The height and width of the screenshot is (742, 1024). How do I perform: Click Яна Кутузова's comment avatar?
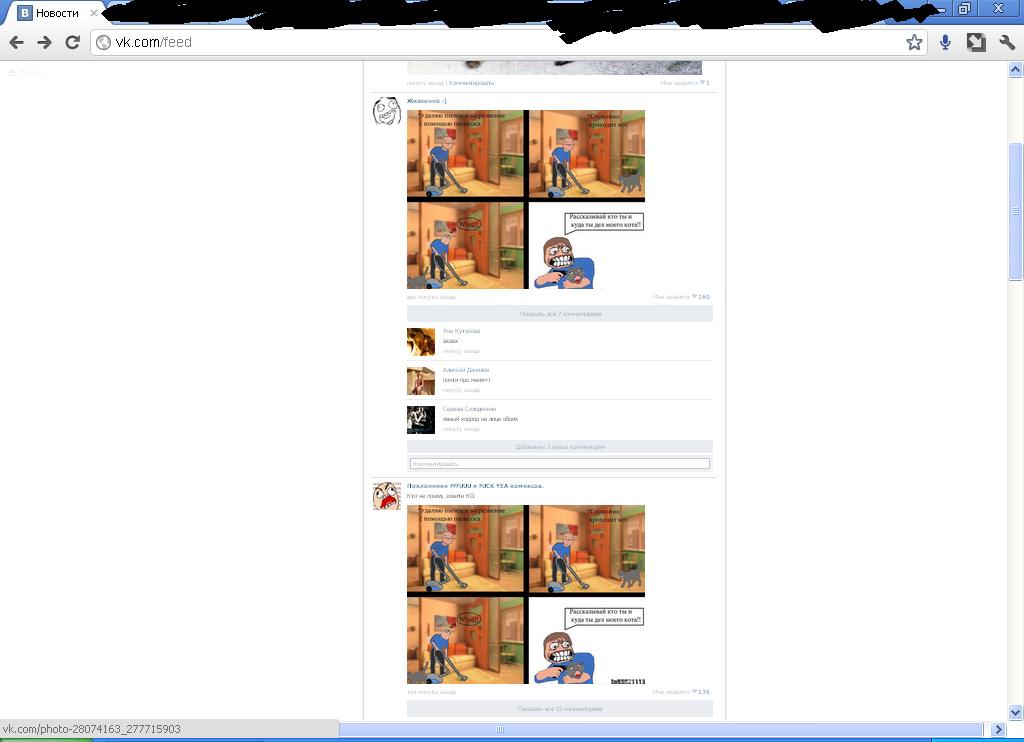click(421, 342)
